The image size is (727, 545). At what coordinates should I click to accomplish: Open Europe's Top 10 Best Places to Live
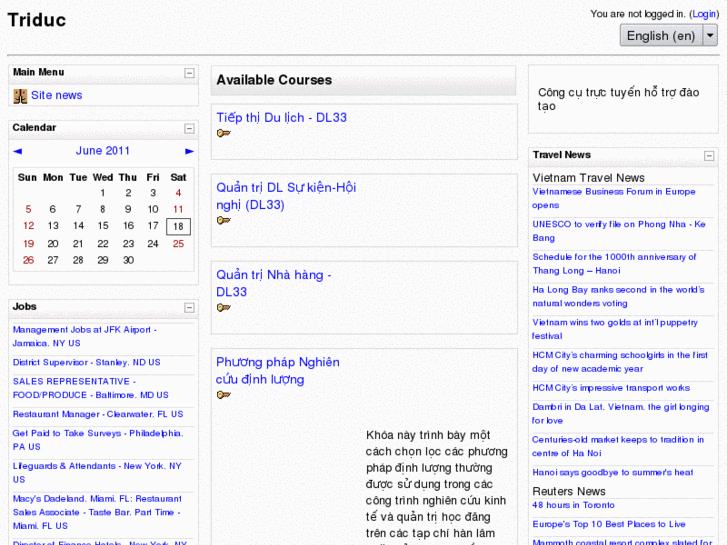tap(608, 524)
